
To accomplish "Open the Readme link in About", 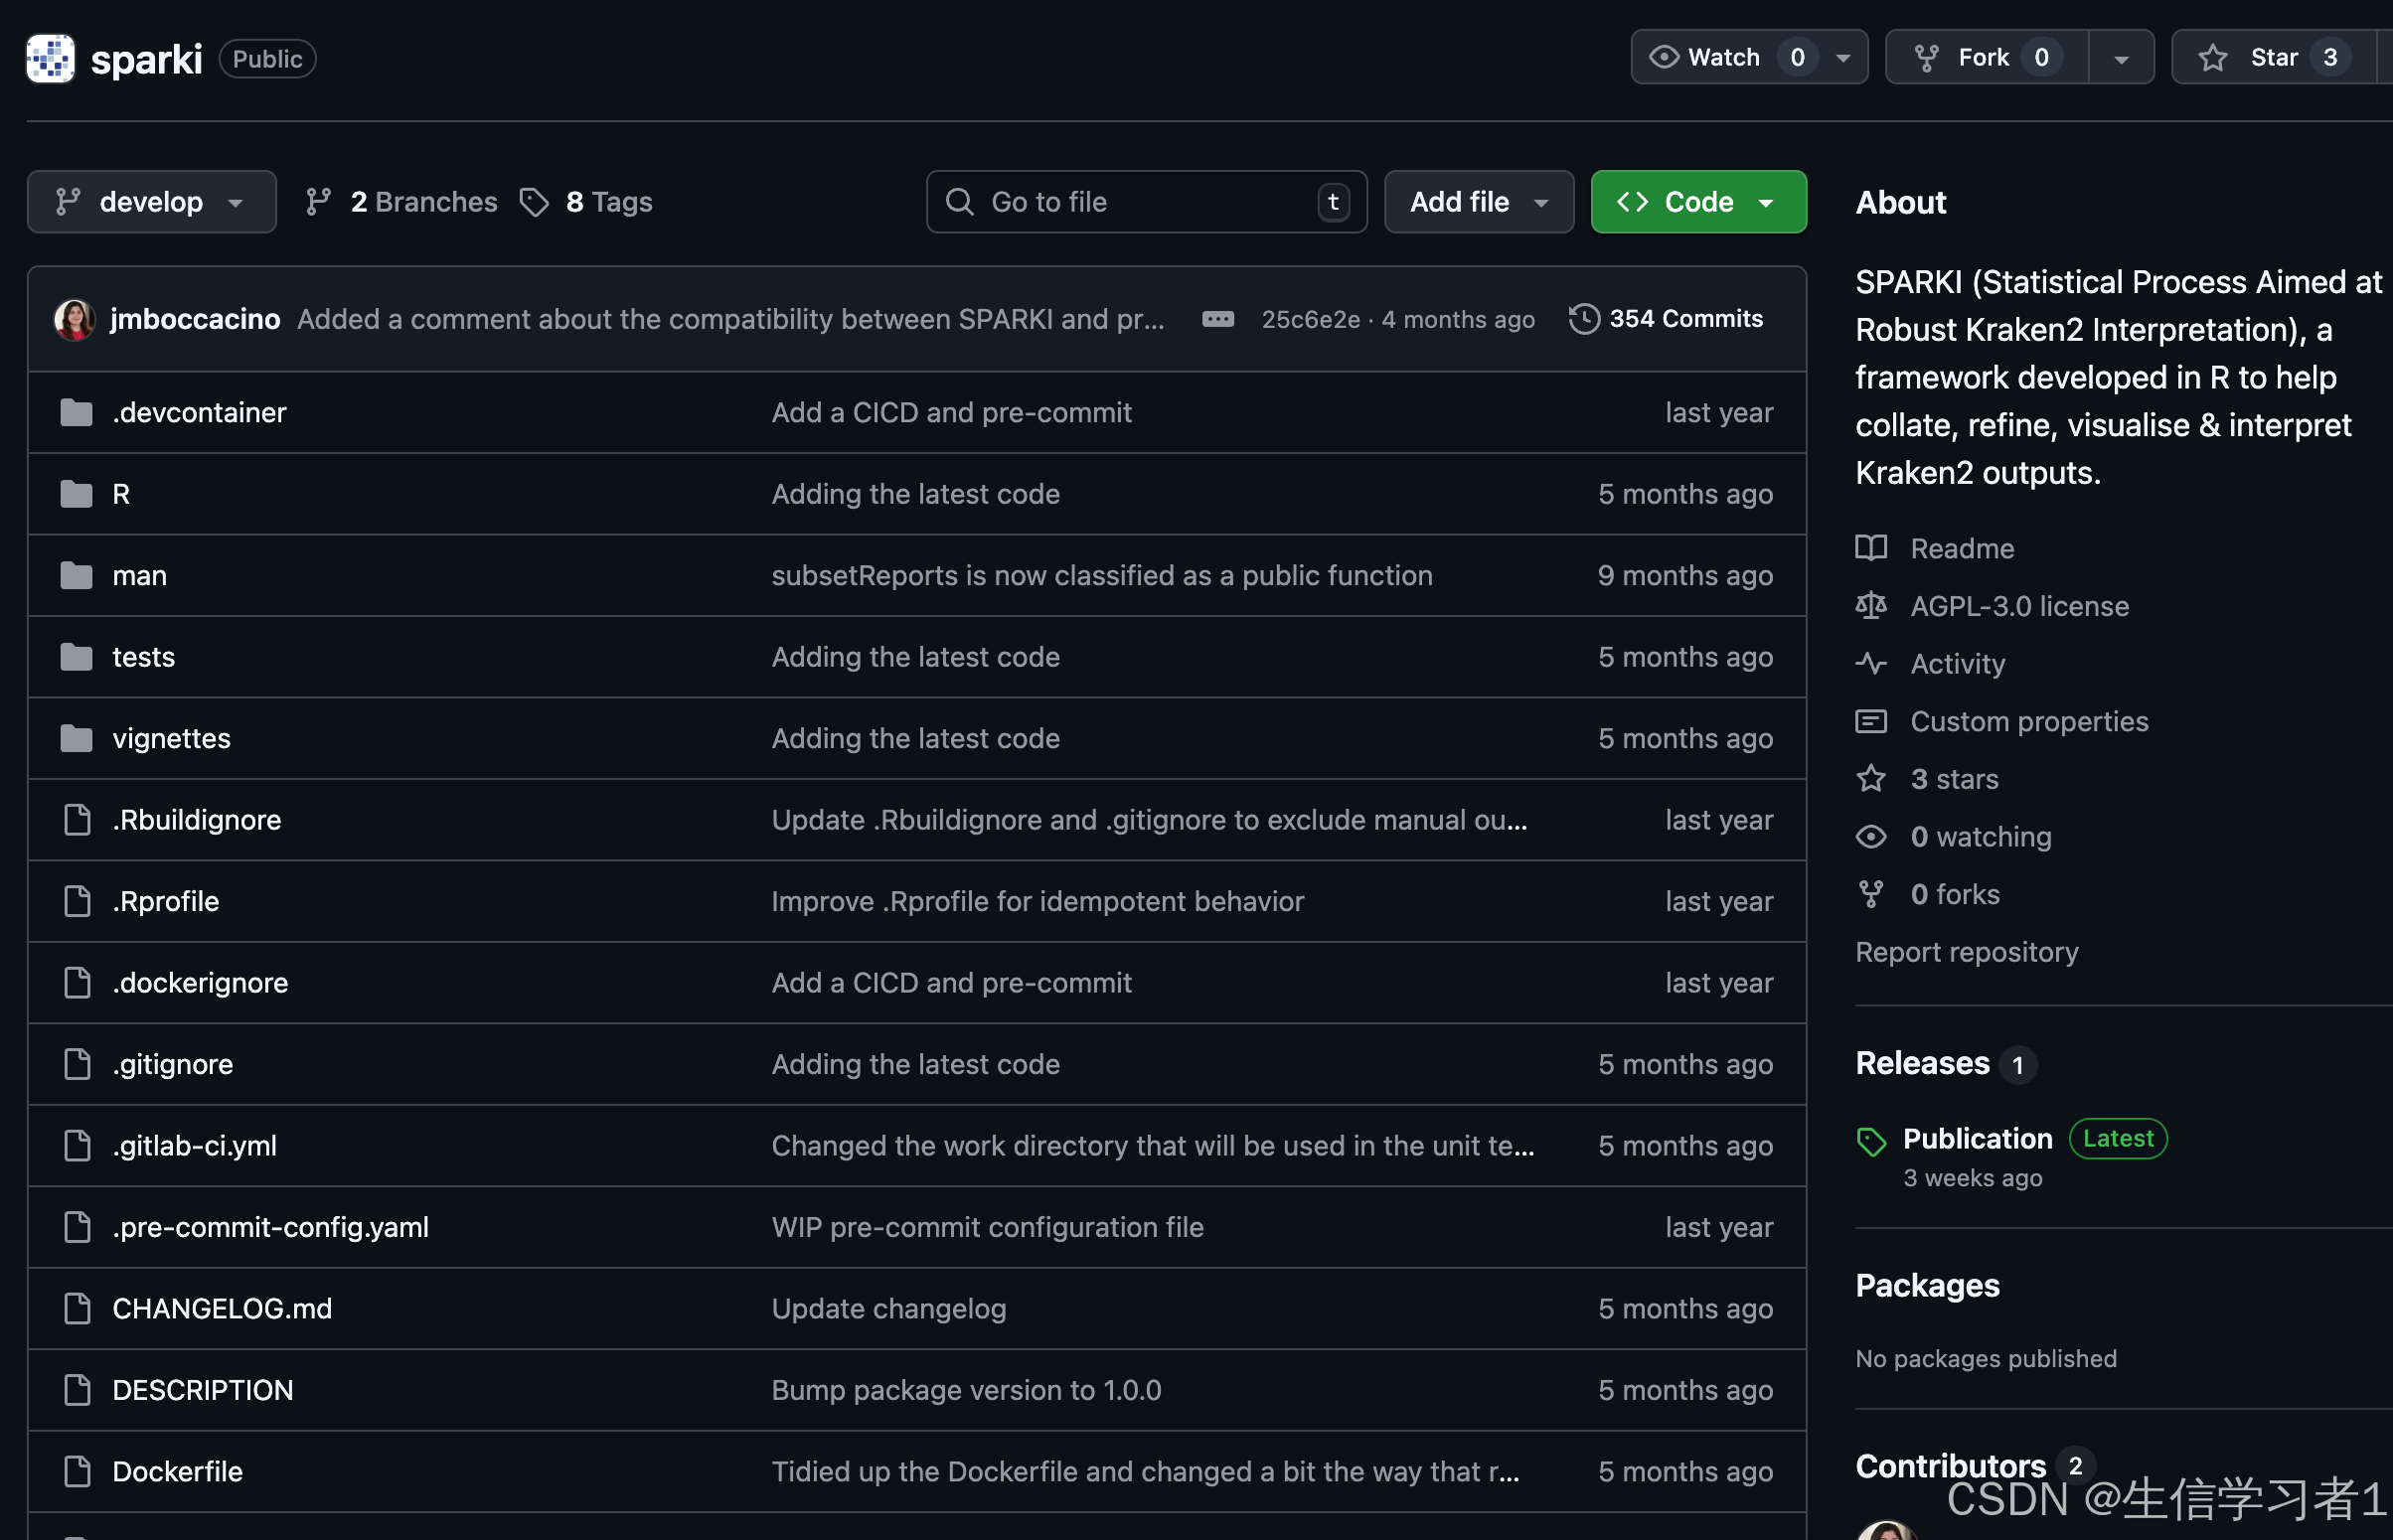I will coord(1962,548).
